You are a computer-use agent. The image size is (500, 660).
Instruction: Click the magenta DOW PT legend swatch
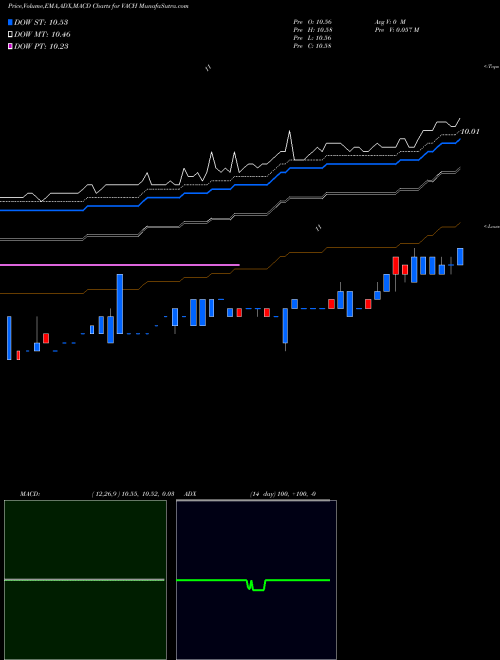[x=10, y=47]
